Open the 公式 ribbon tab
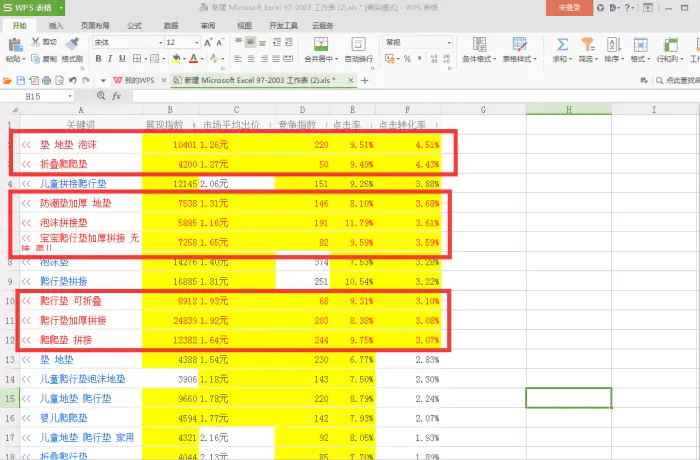Image resolution: width=700 pixels, height=460 pixels. coord(134,25)
